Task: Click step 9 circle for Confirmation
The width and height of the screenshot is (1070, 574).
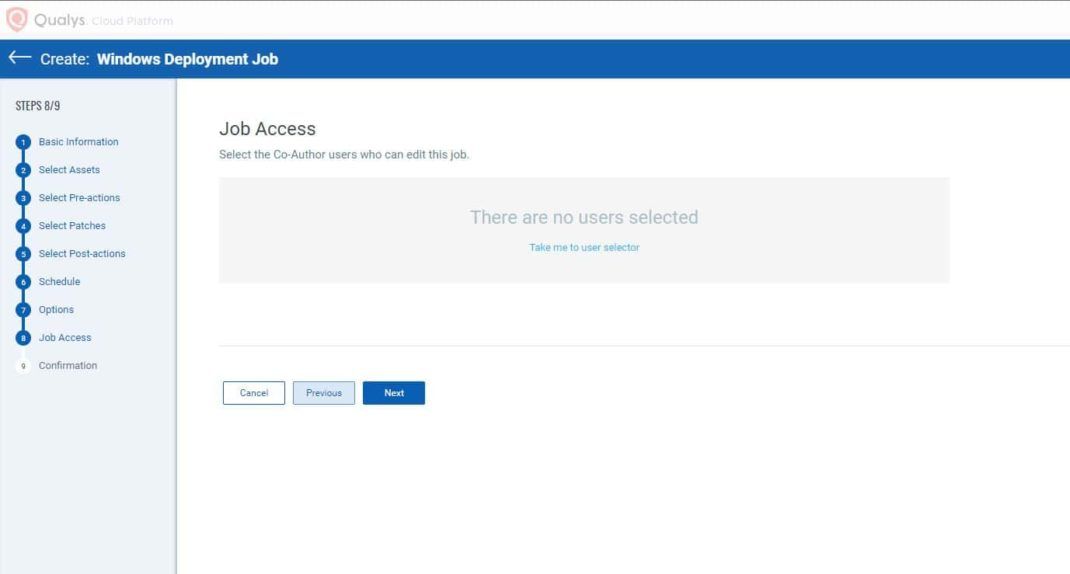Action: (x=23, y=366)
